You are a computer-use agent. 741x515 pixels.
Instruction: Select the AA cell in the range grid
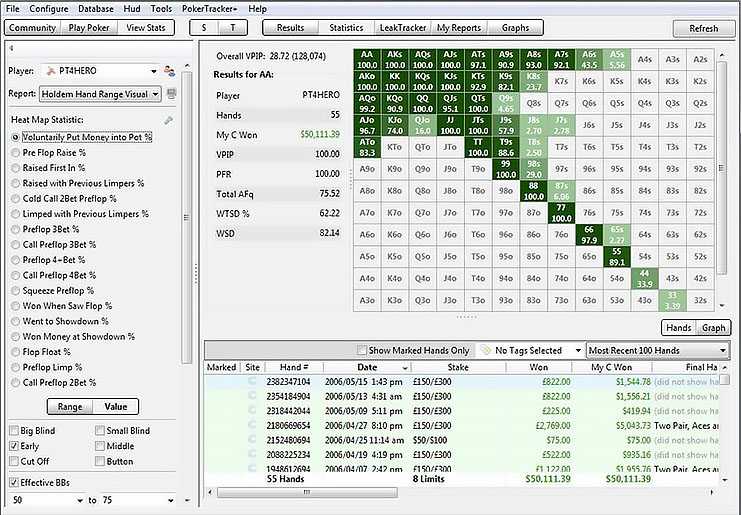click(367, 60)
